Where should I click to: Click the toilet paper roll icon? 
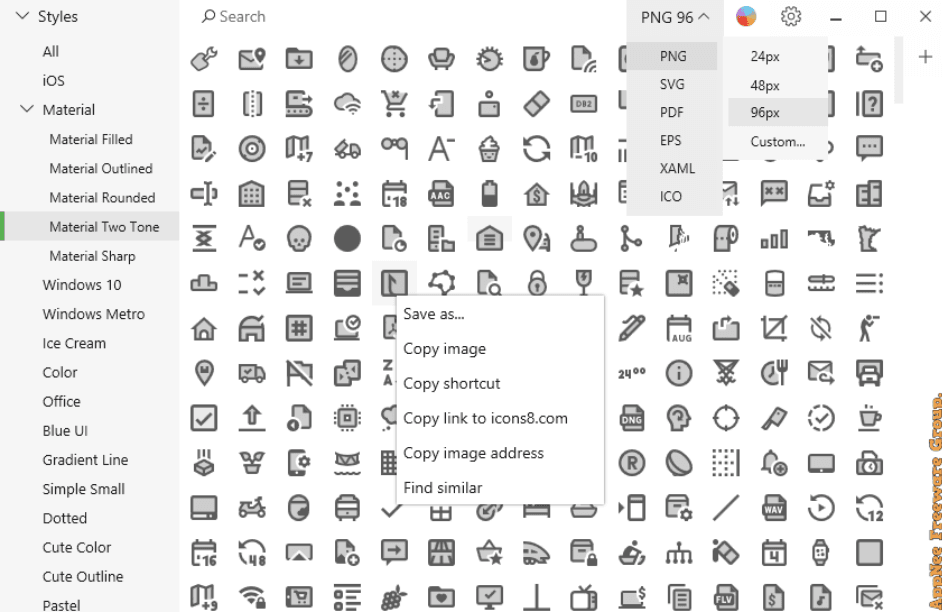725,238
